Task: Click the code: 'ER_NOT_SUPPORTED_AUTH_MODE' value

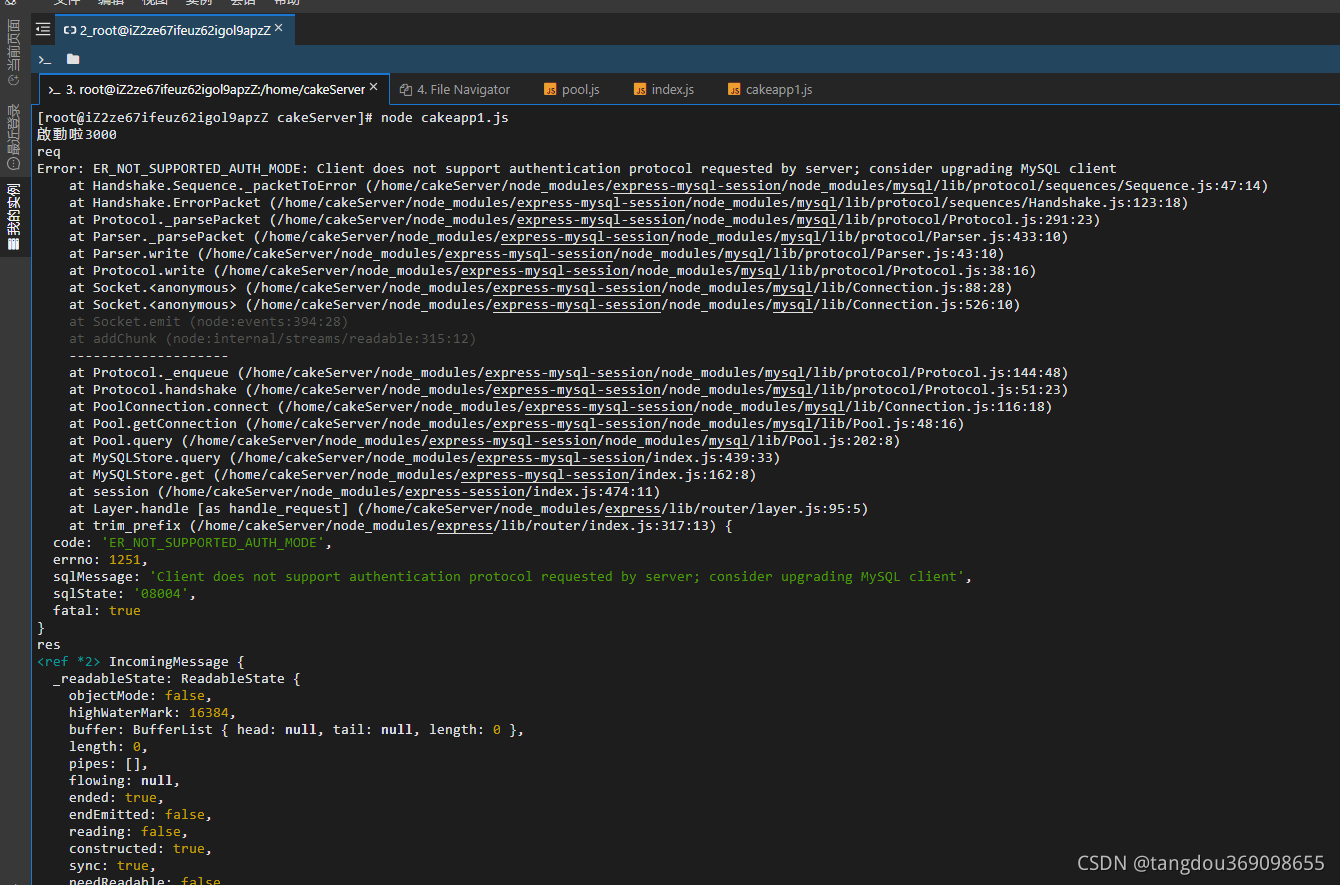Action: (213, 543)
